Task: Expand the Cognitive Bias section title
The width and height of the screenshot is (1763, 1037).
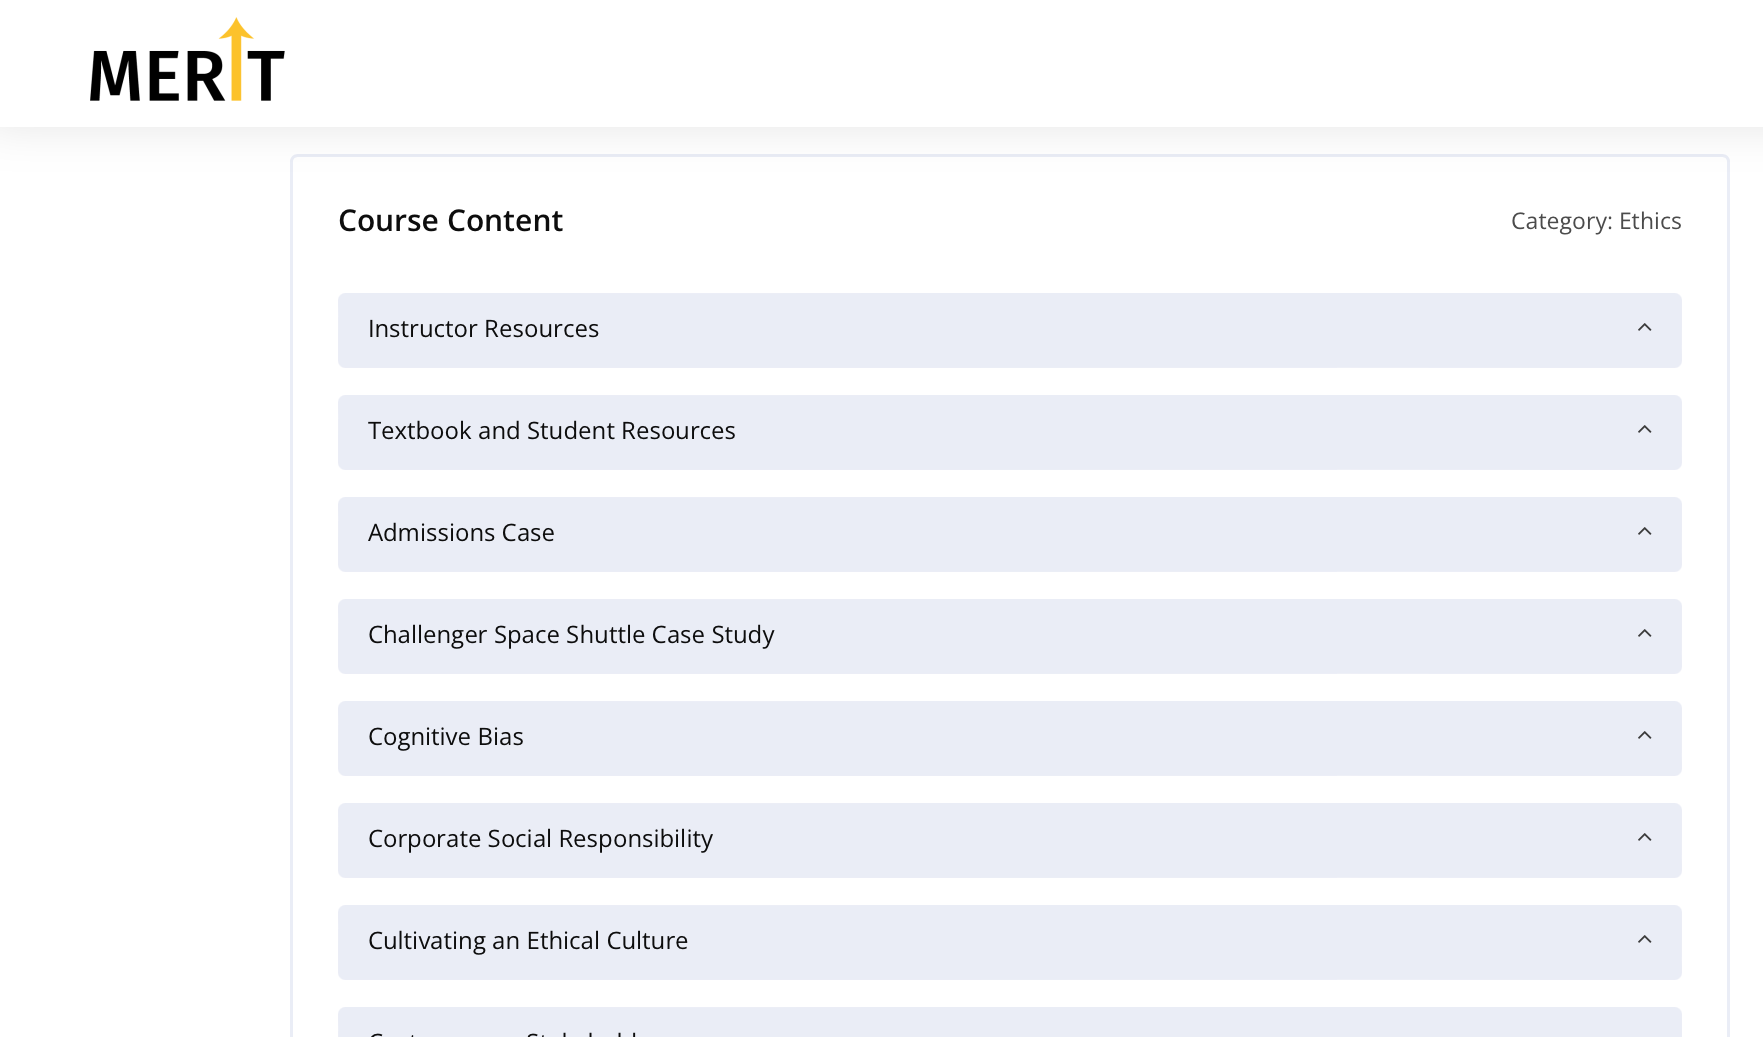Action: (x=445, y=737)
